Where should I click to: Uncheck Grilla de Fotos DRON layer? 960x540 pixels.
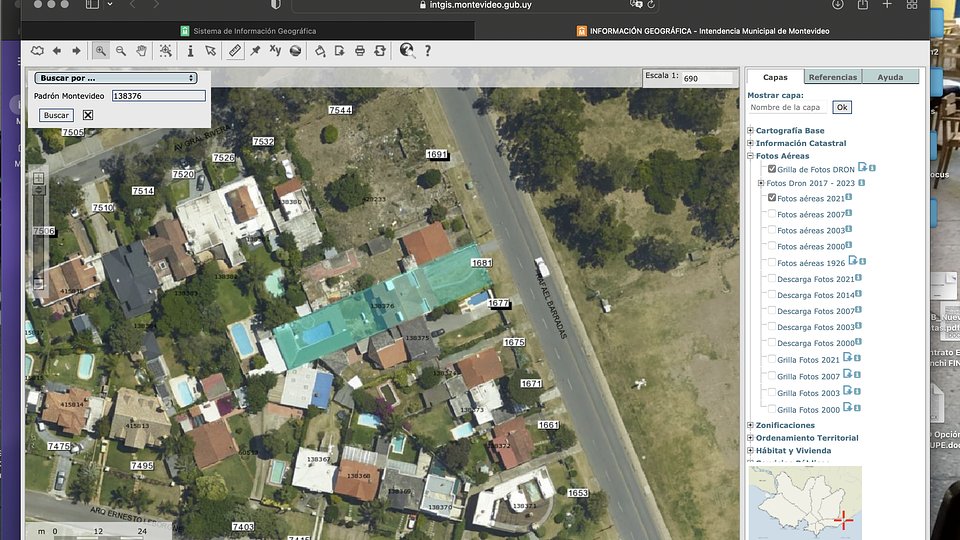772,169
